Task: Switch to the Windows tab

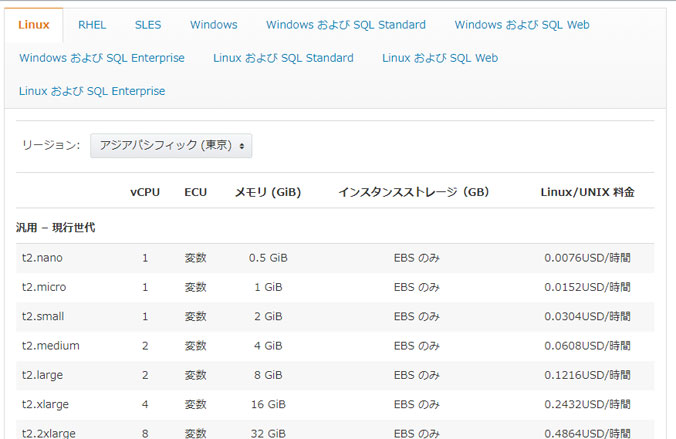Action: [213, 25]
